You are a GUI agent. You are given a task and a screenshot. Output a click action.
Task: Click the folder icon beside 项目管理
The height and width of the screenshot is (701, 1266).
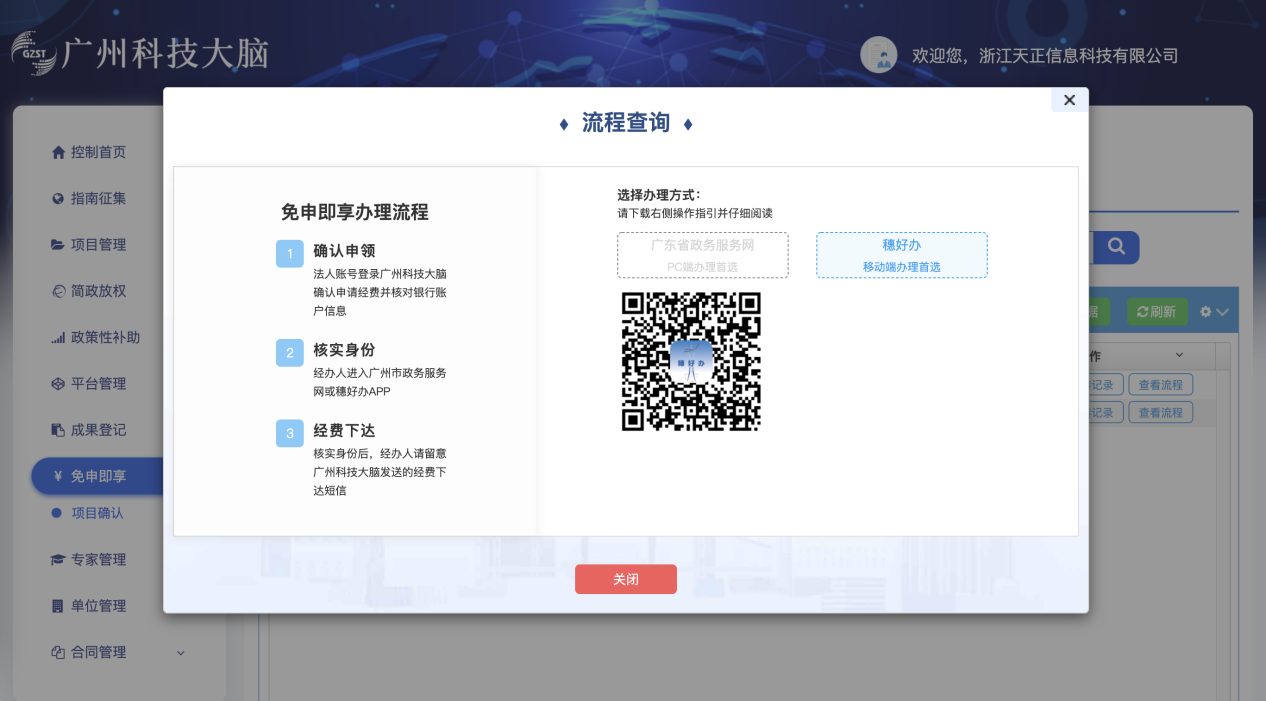pos(58,245)
